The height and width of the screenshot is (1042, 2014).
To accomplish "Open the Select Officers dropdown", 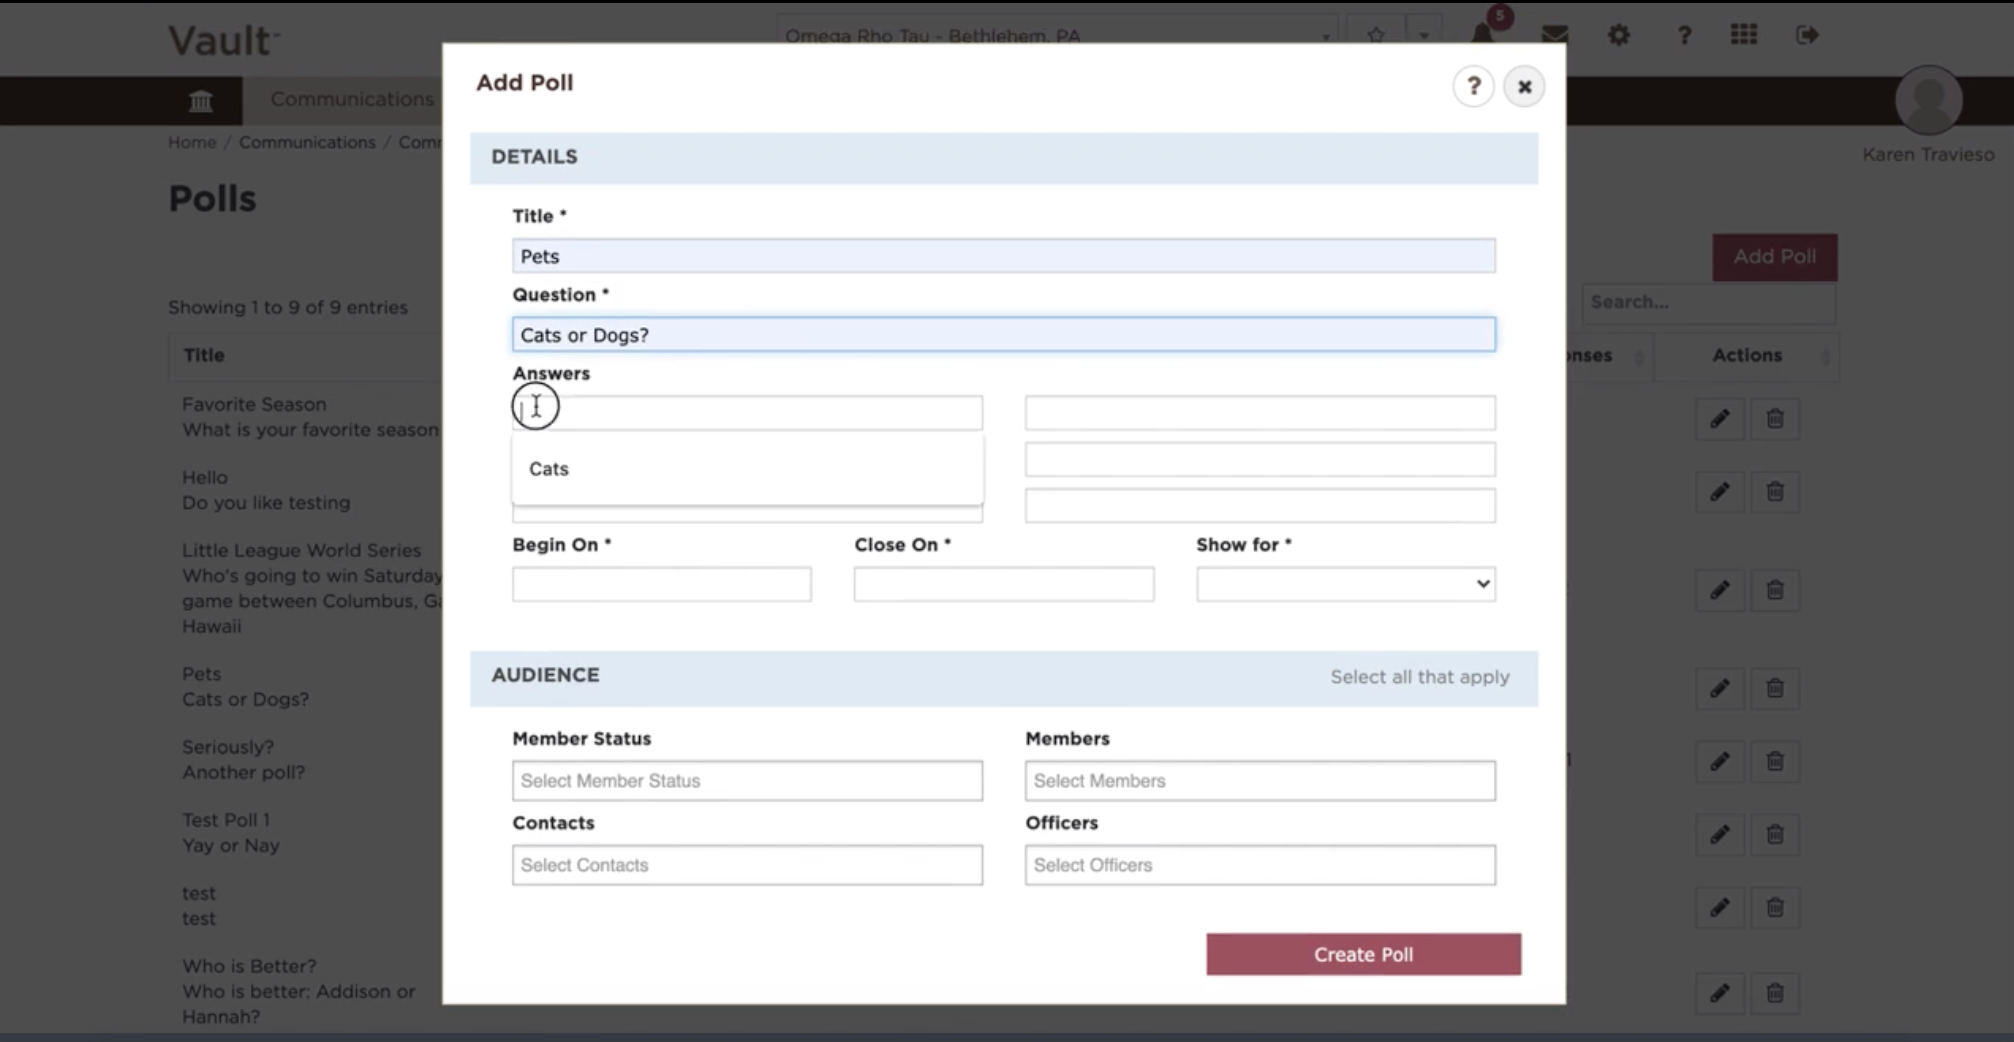I will pyautogui.click(x=1260, y=865).
